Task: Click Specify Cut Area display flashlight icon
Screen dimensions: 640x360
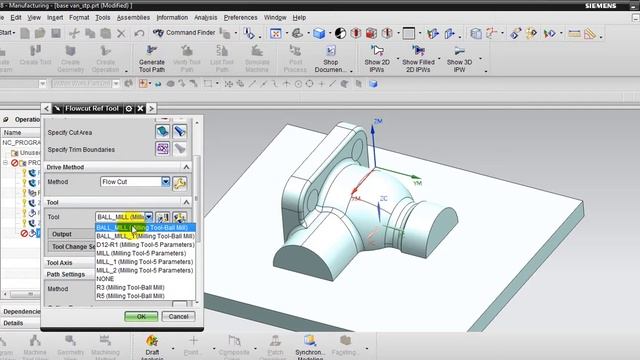Action: 180,131
